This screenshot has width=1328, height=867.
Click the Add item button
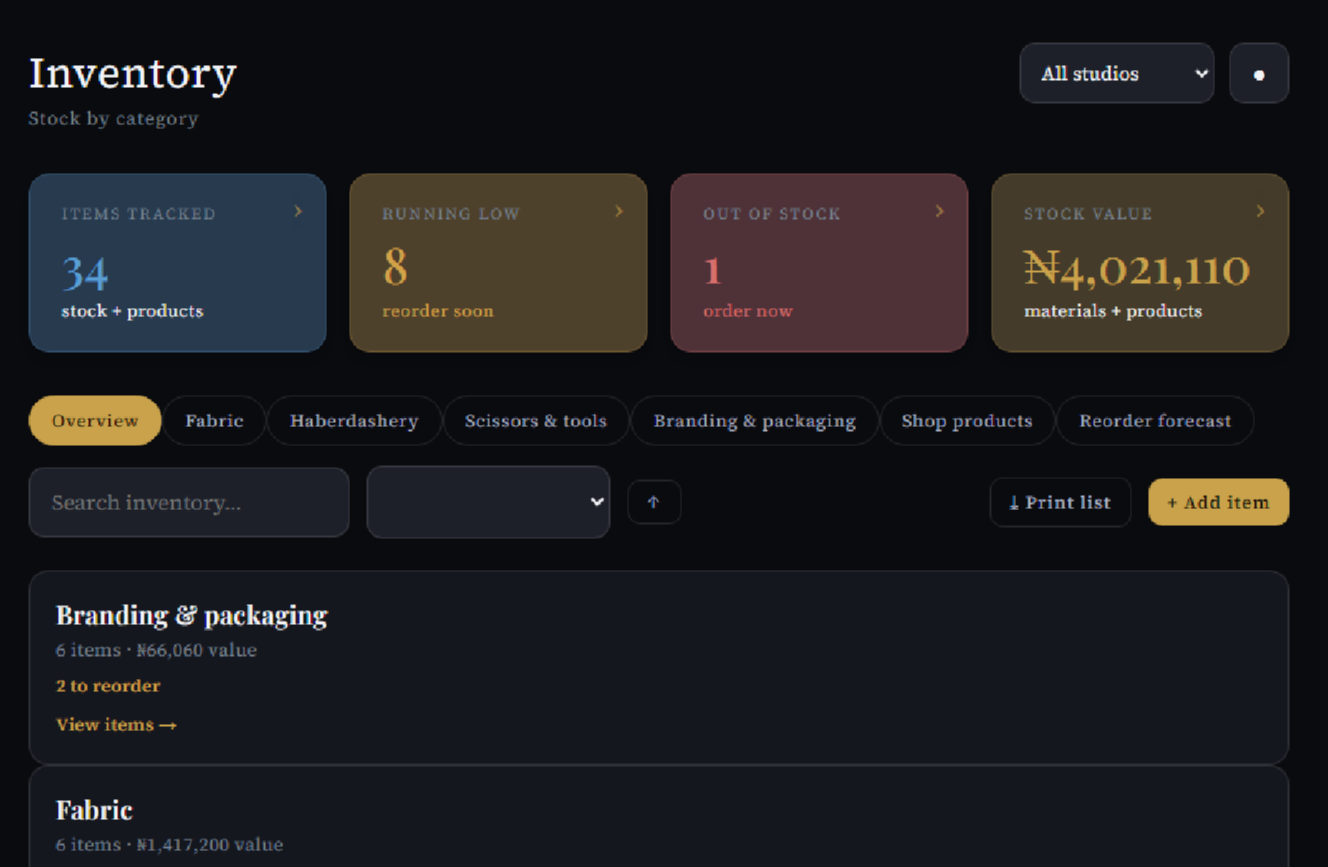point(1218,502)
